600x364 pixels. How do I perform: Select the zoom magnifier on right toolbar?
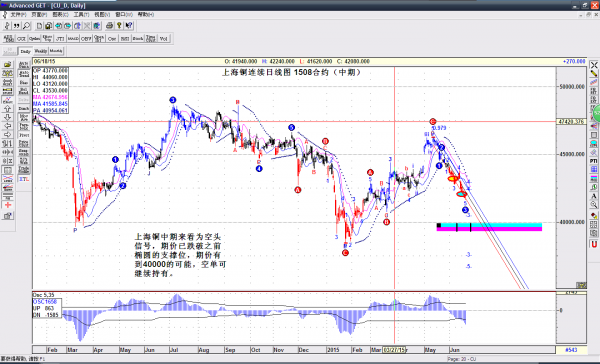tap(594, 205)
